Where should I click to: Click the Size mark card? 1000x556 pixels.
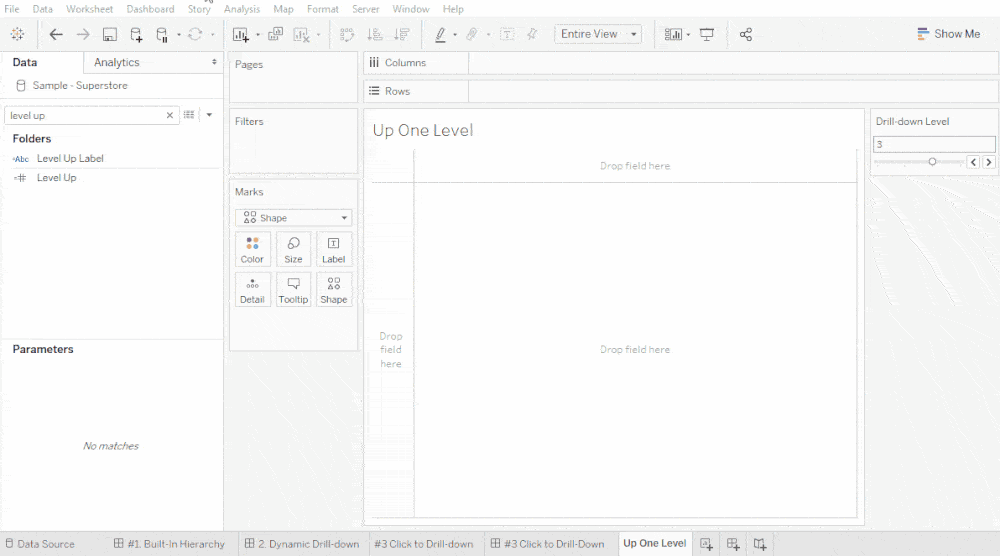293,249
